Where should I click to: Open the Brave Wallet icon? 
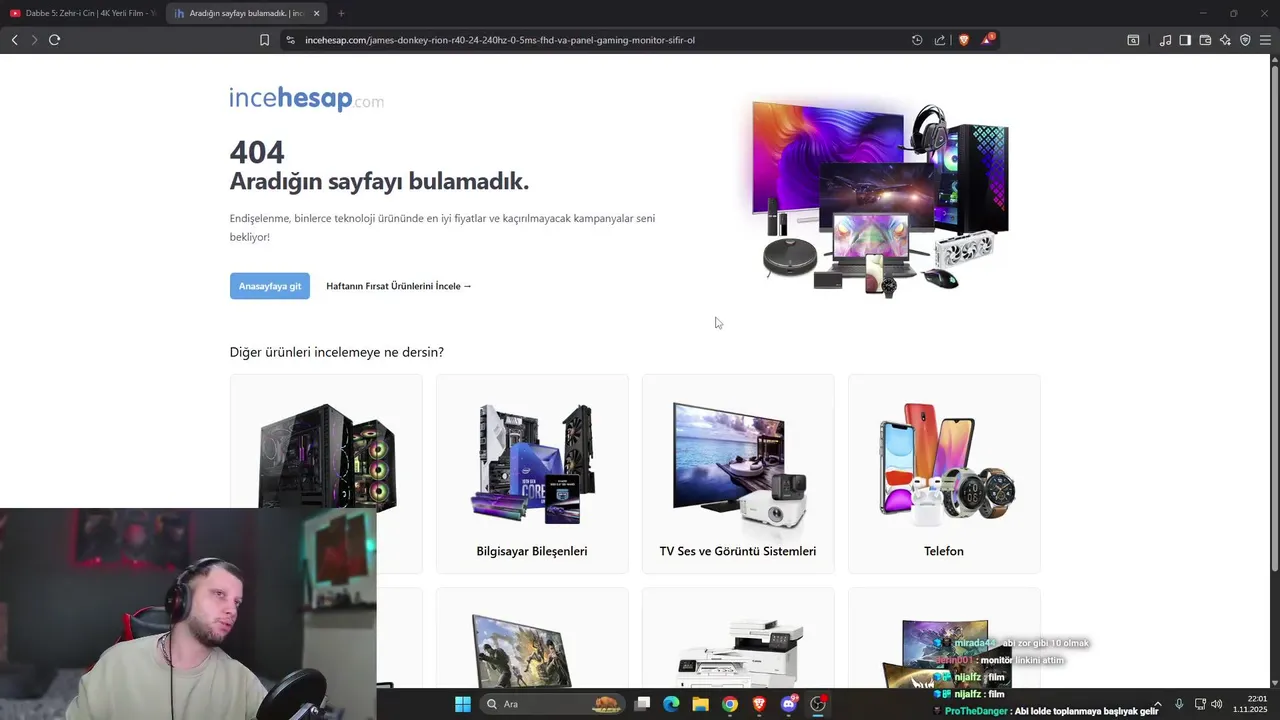point(1205,40)
